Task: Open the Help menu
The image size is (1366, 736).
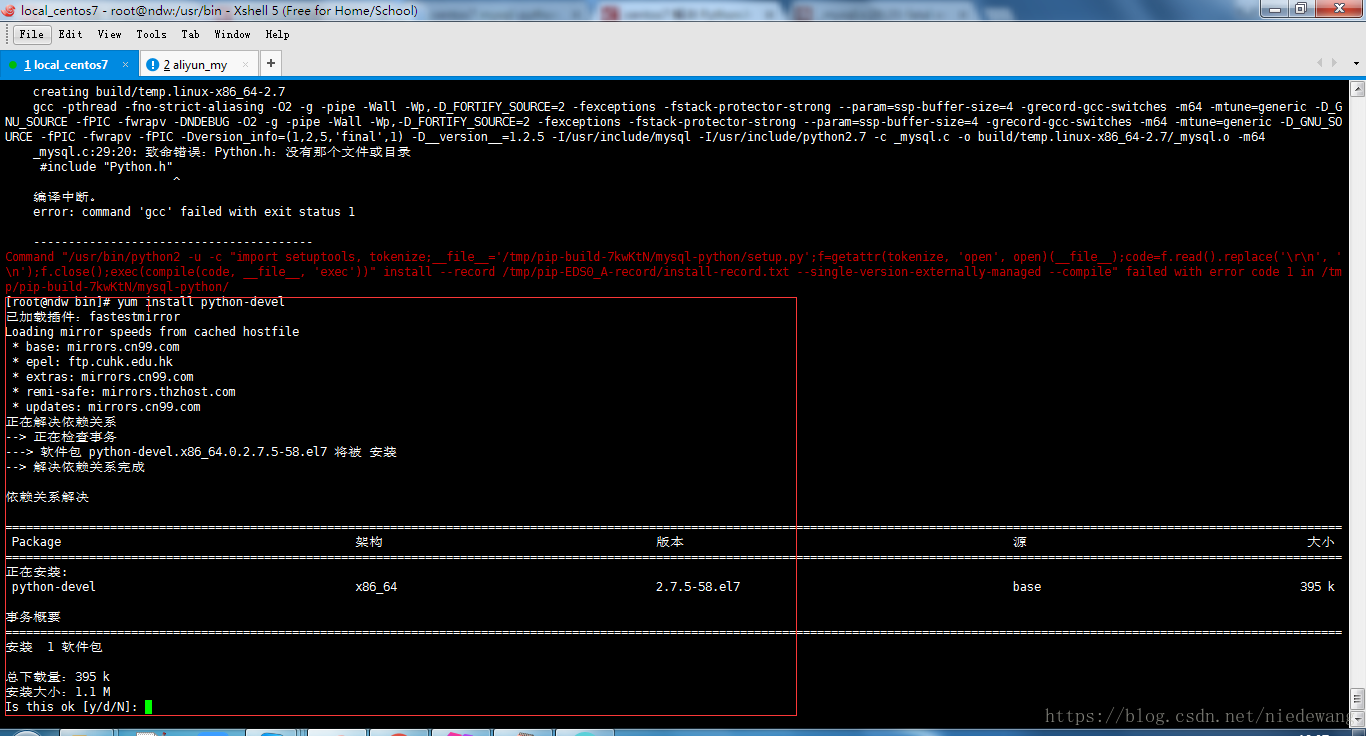Action: point(277,34)
